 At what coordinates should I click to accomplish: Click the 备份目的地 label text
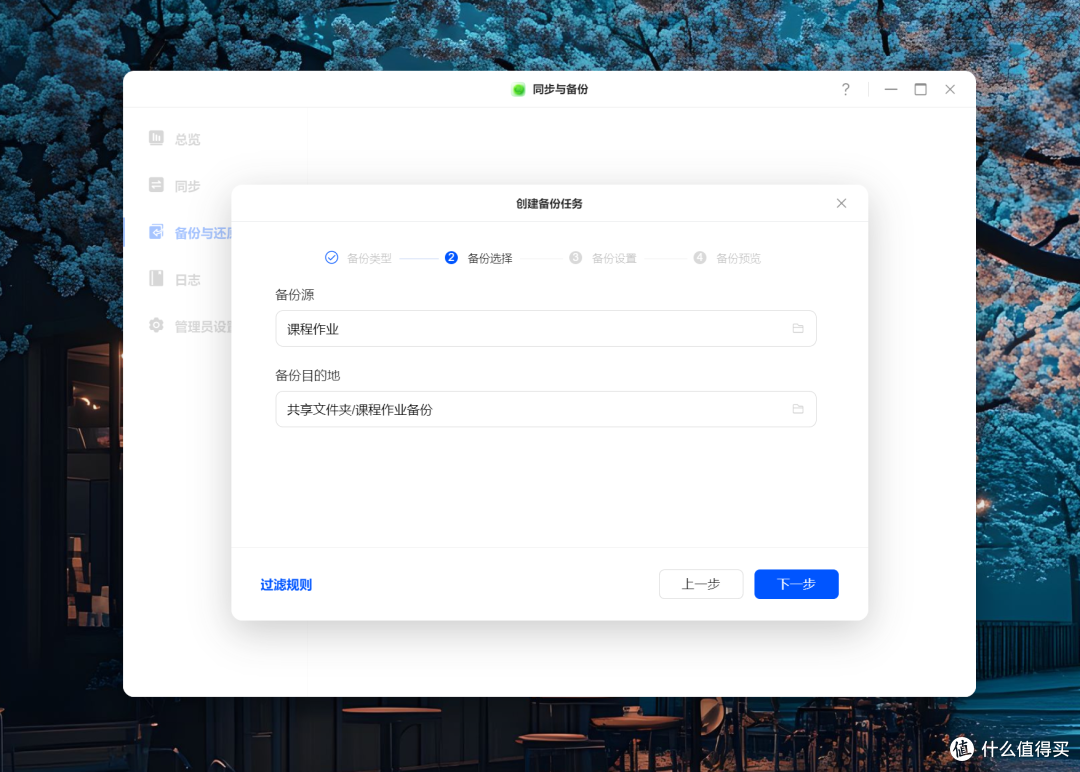pyautogui.click(x=307, y=375)
